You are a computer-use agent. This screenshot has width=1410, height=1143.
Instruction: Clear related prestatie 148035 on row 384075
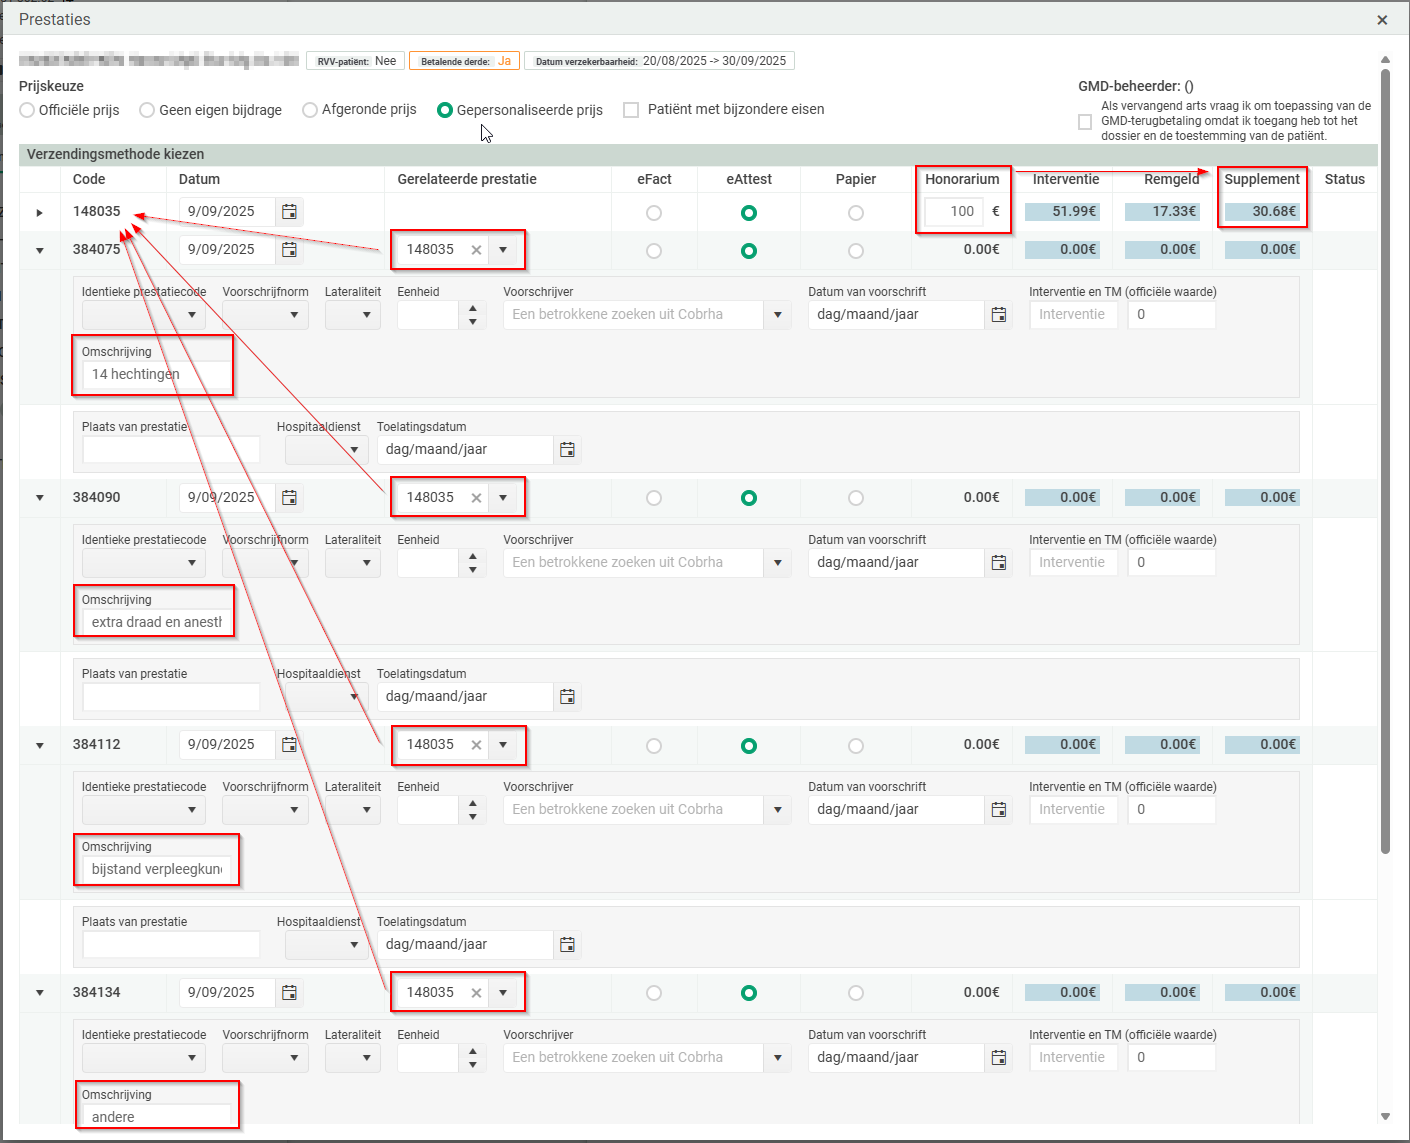[x=476, y=250]
